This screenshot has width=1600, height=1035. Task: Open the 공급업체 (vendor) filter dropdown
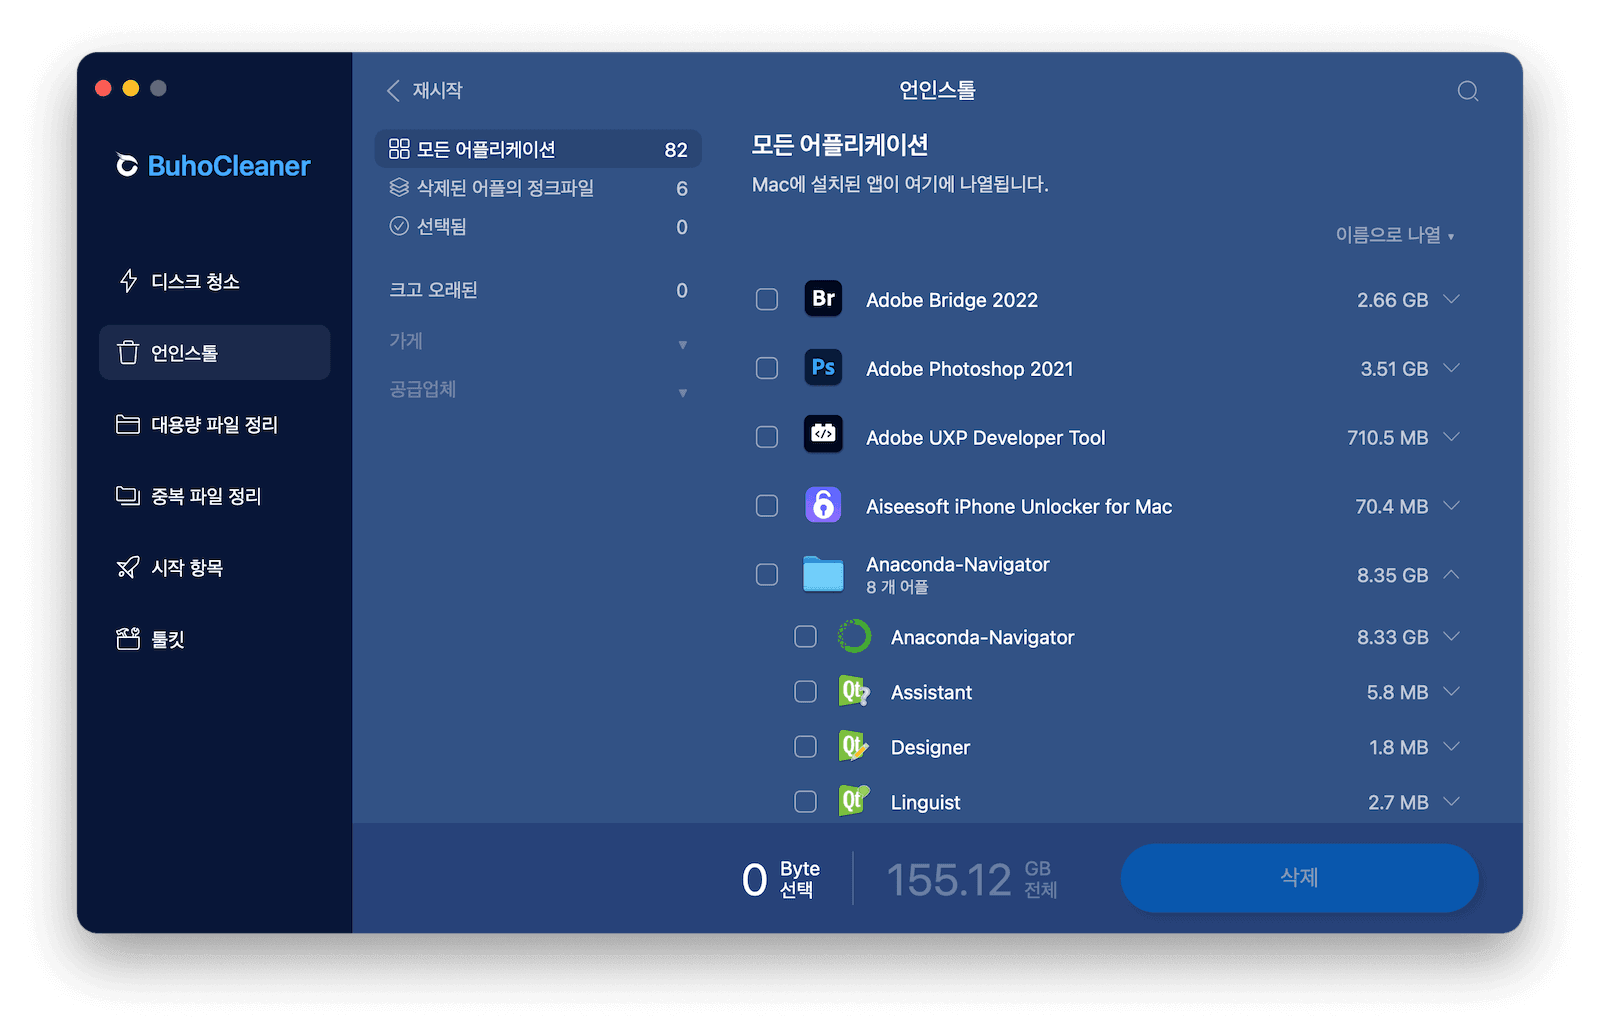[x=683, y=391]
